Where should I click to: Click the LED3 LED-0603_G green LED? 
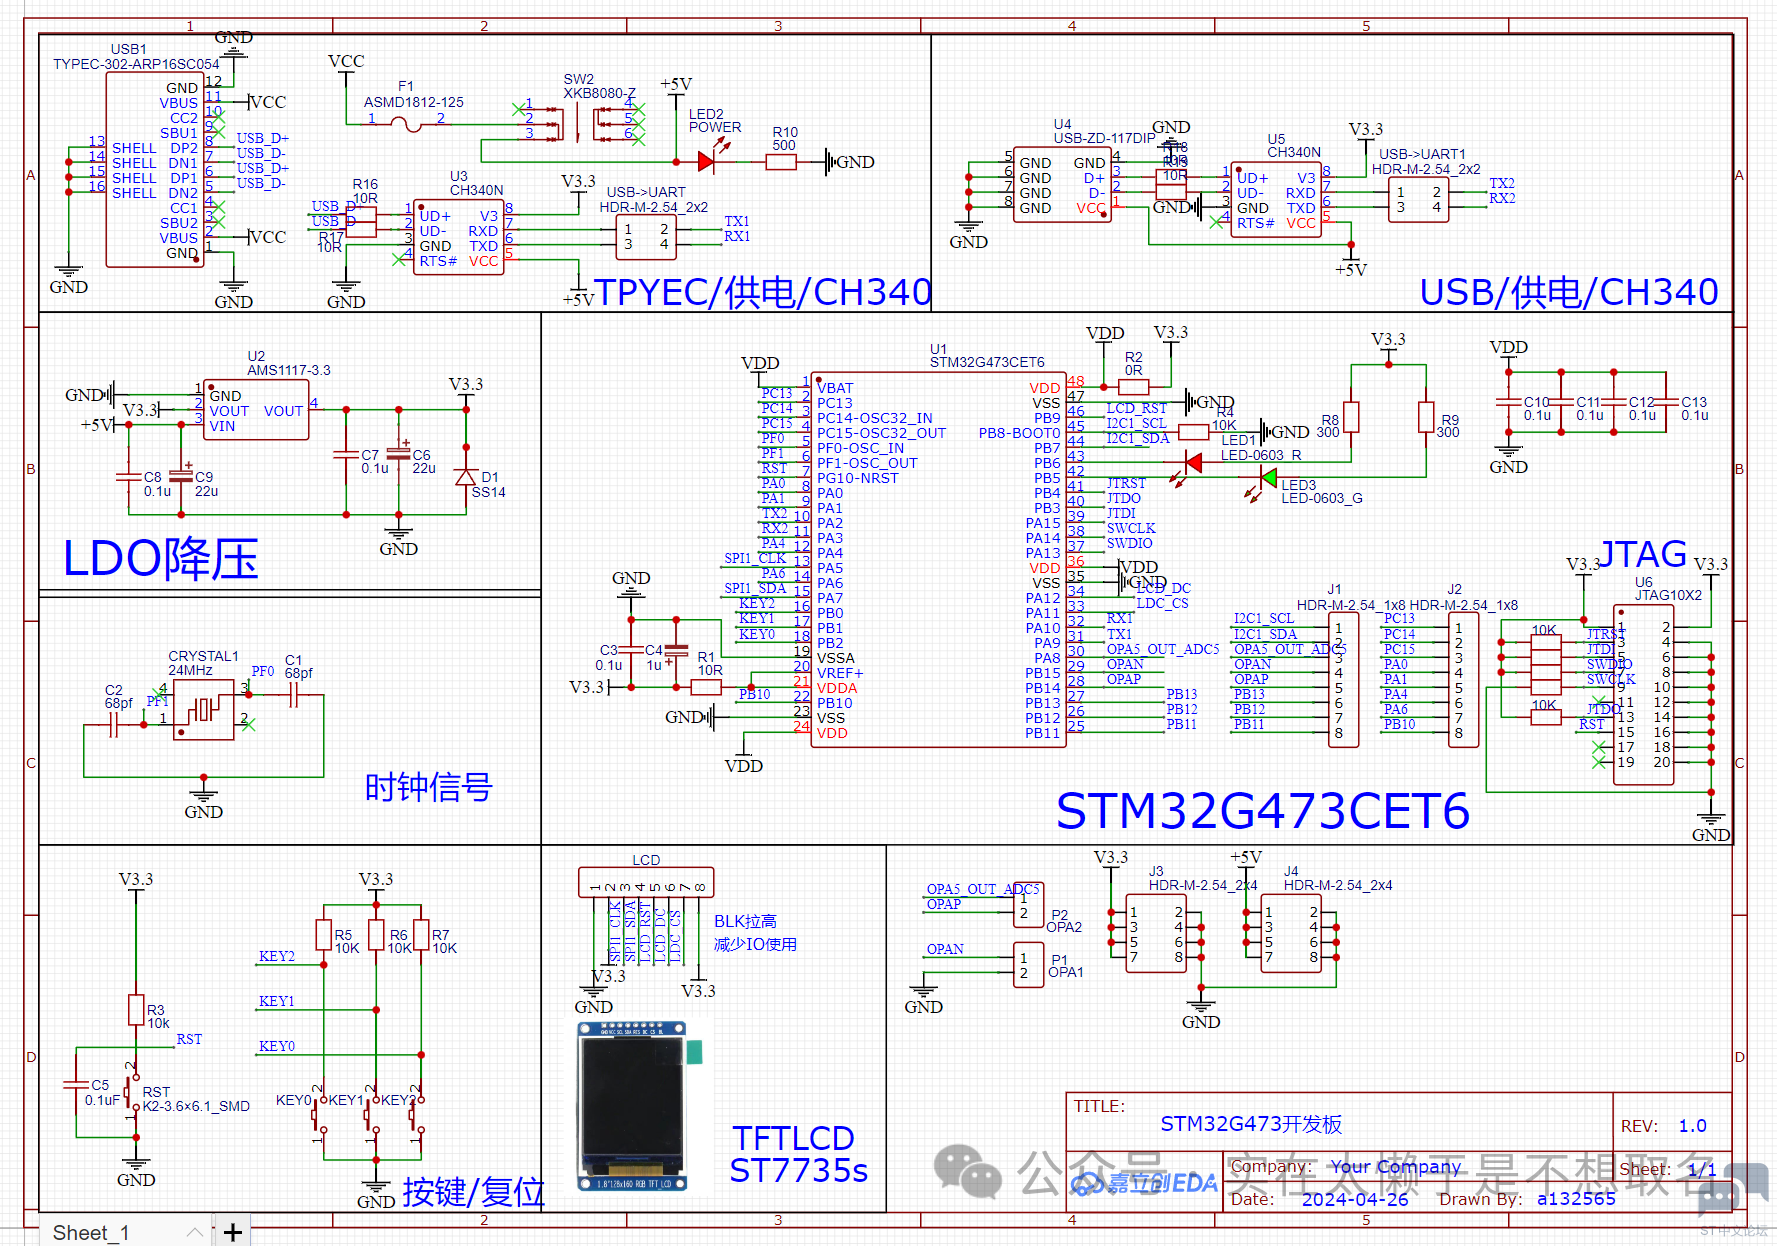click(1268, 478)
